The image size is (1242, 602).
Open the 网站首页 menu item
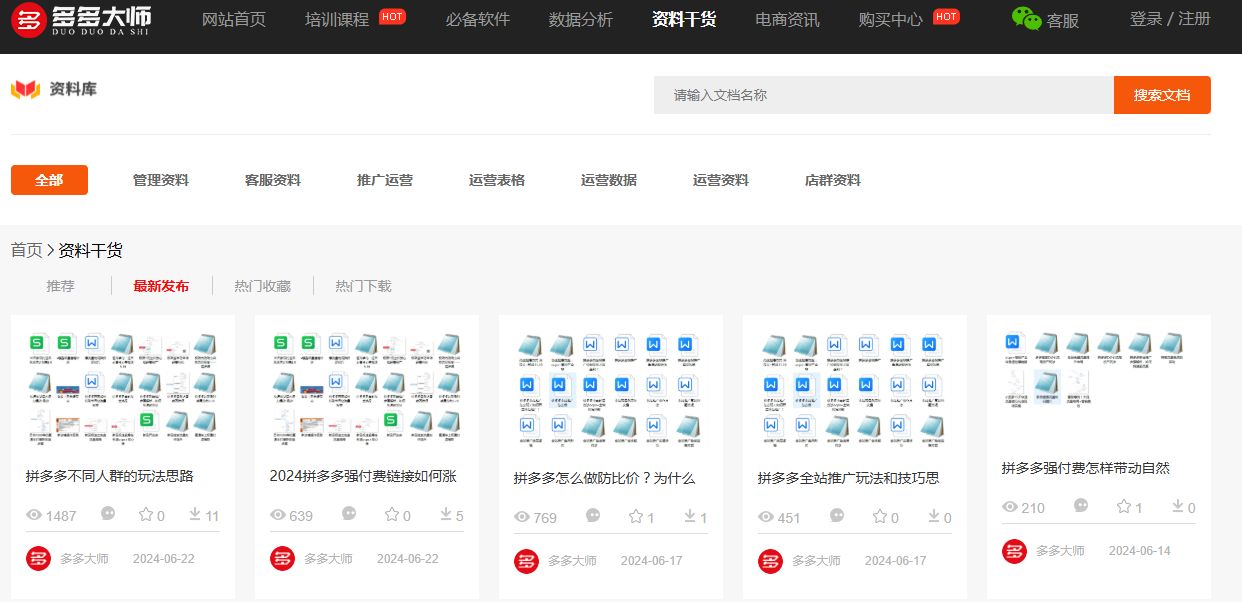234,19
